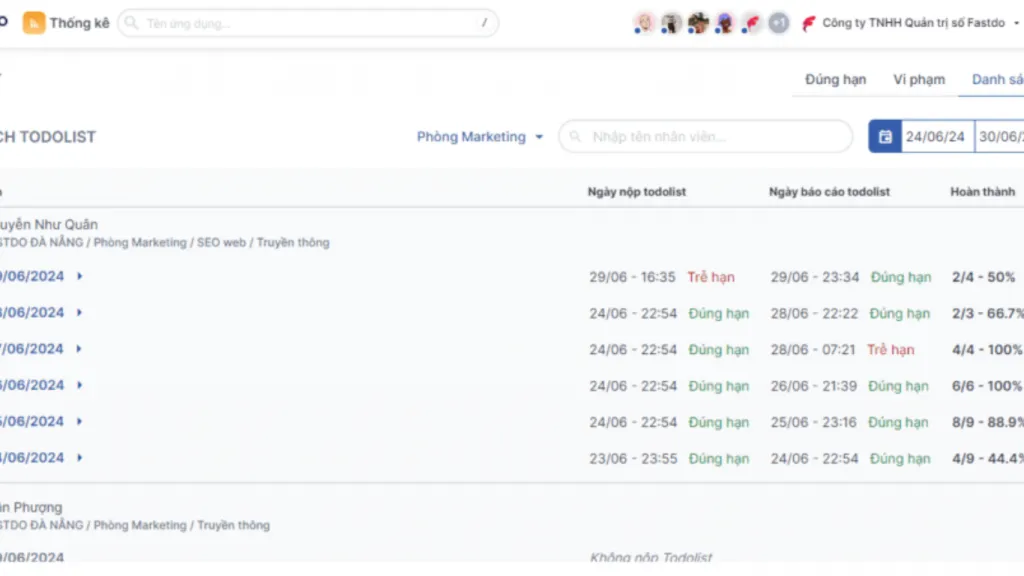Click the orange Thống kê app icon
Viewport: 1024px width, 576px height.
click(x=33, y=23)
